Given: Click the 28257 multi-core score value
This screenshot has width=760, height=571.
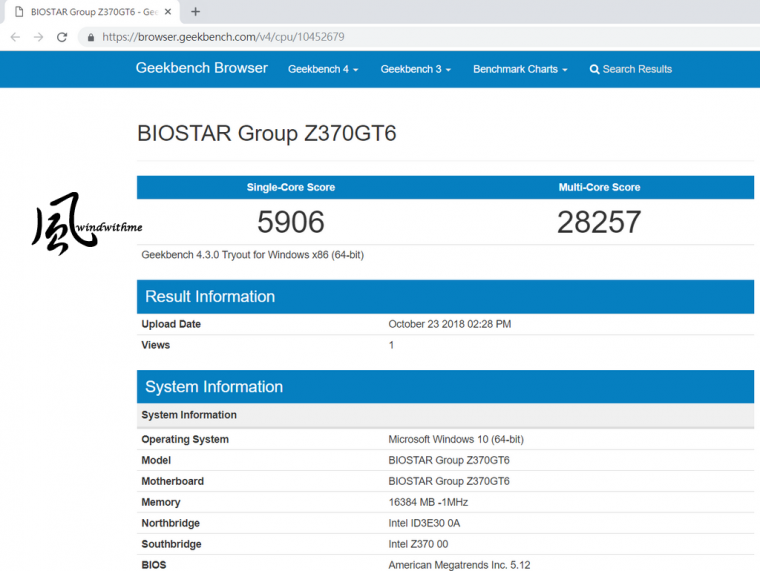Looking at the screenshot, I should (x=599, y=222).
